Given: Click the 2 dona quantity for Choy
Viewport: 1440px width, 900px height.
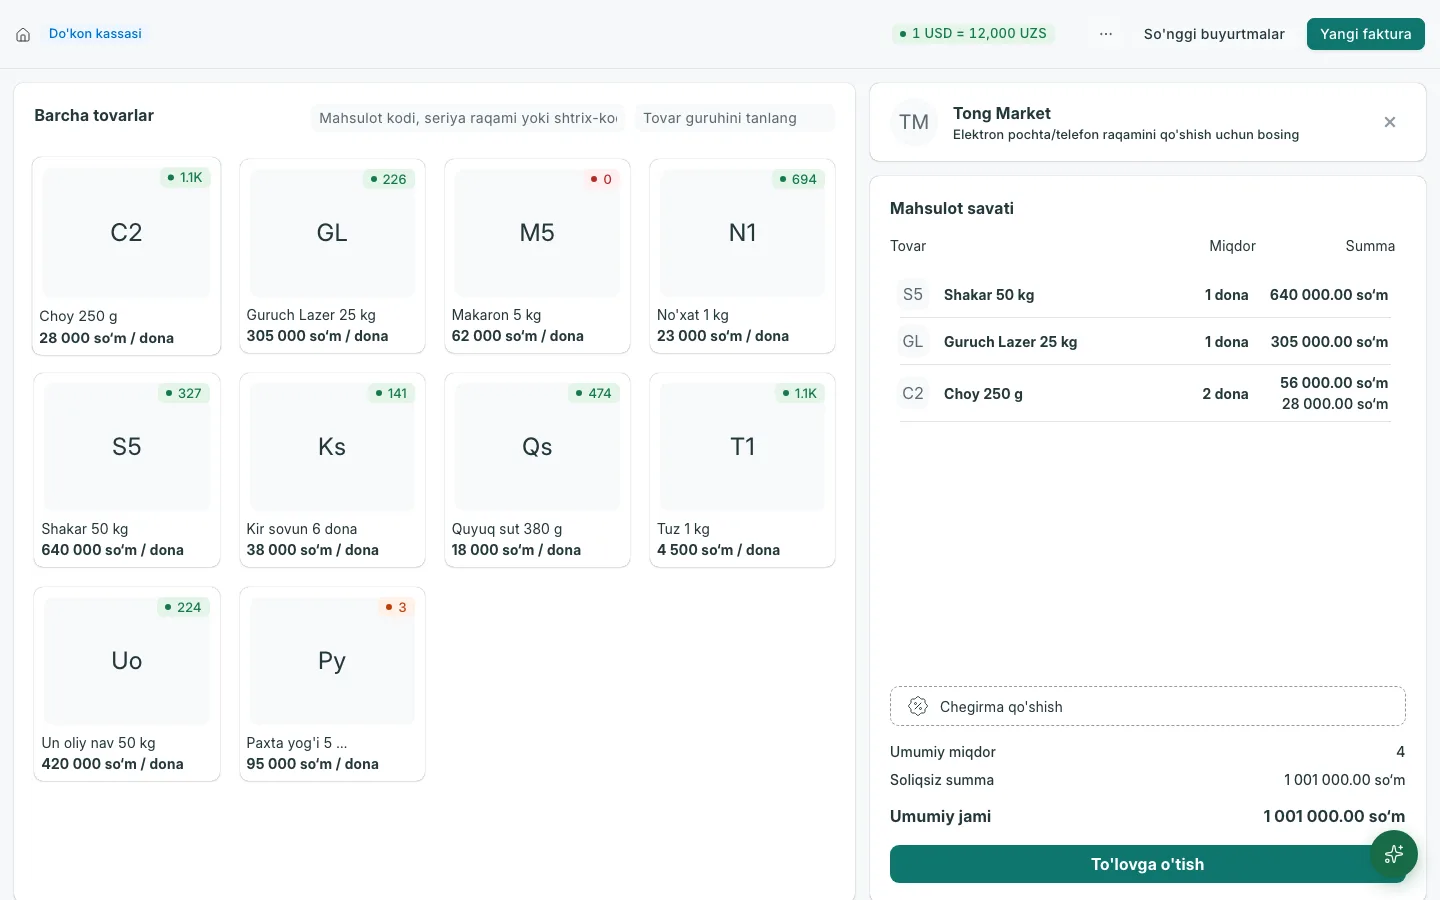Looking at the screenshot, I should (1225, 394).
